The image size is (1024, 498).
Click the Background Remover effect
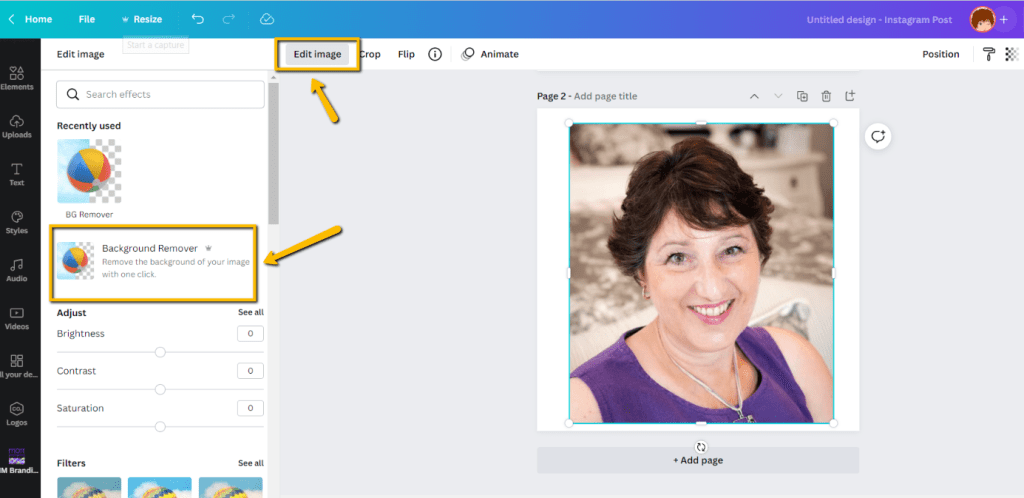tap(153, 263)
